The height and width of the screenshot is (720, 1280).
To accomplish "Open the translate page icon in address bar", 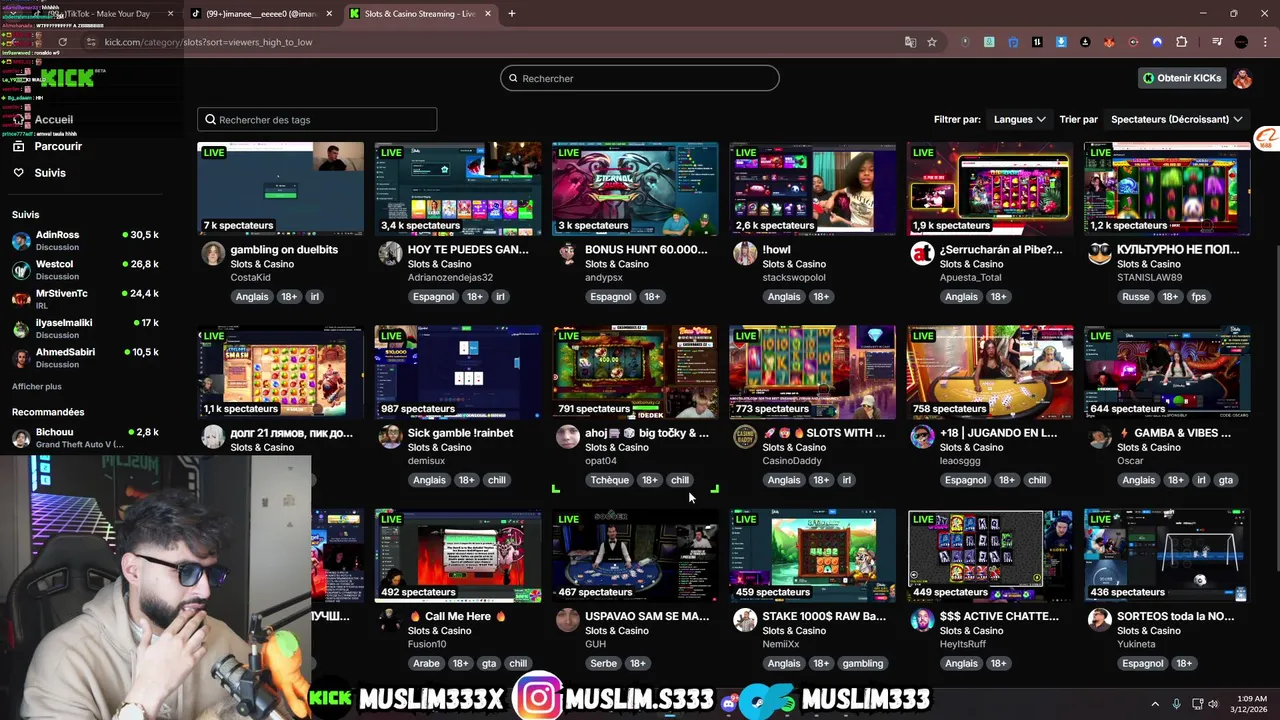I will [x=910, y=42].
